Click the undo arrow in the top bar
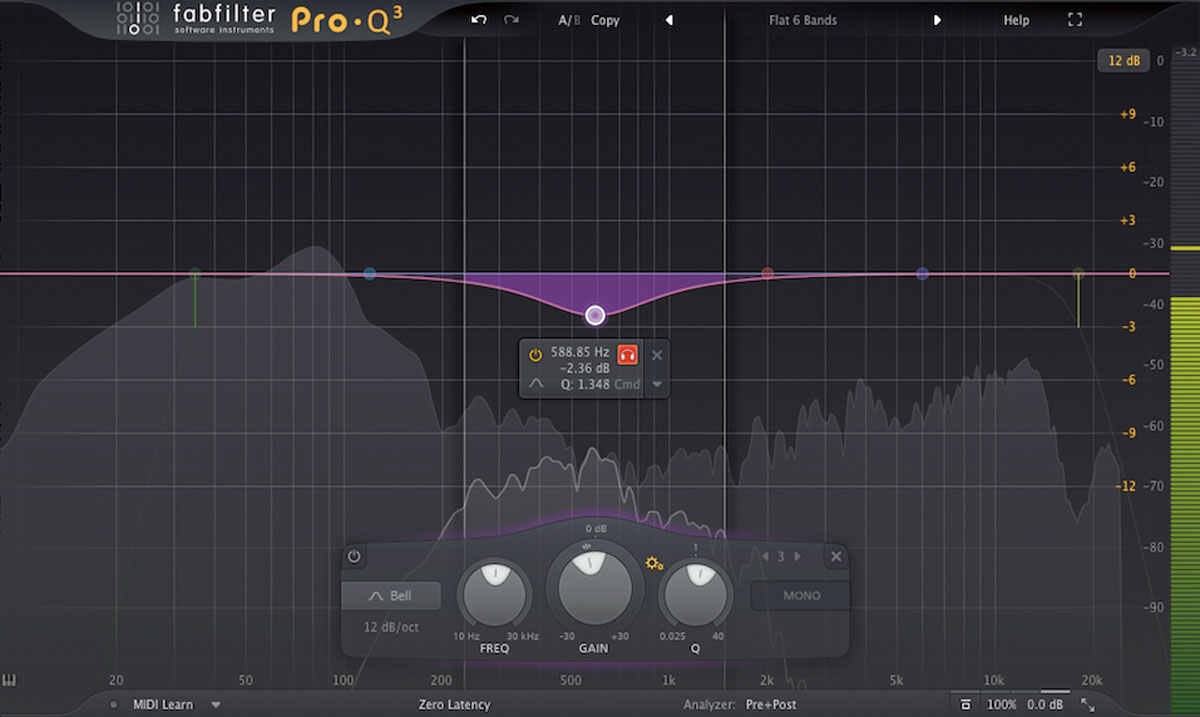 pyautogui.click(x=478, y=20)
